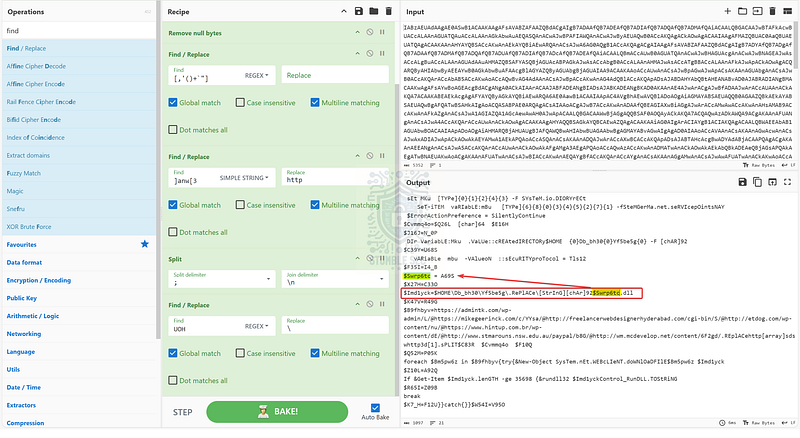Set breakpoint on UOH Find / Replace

(382, 304)
